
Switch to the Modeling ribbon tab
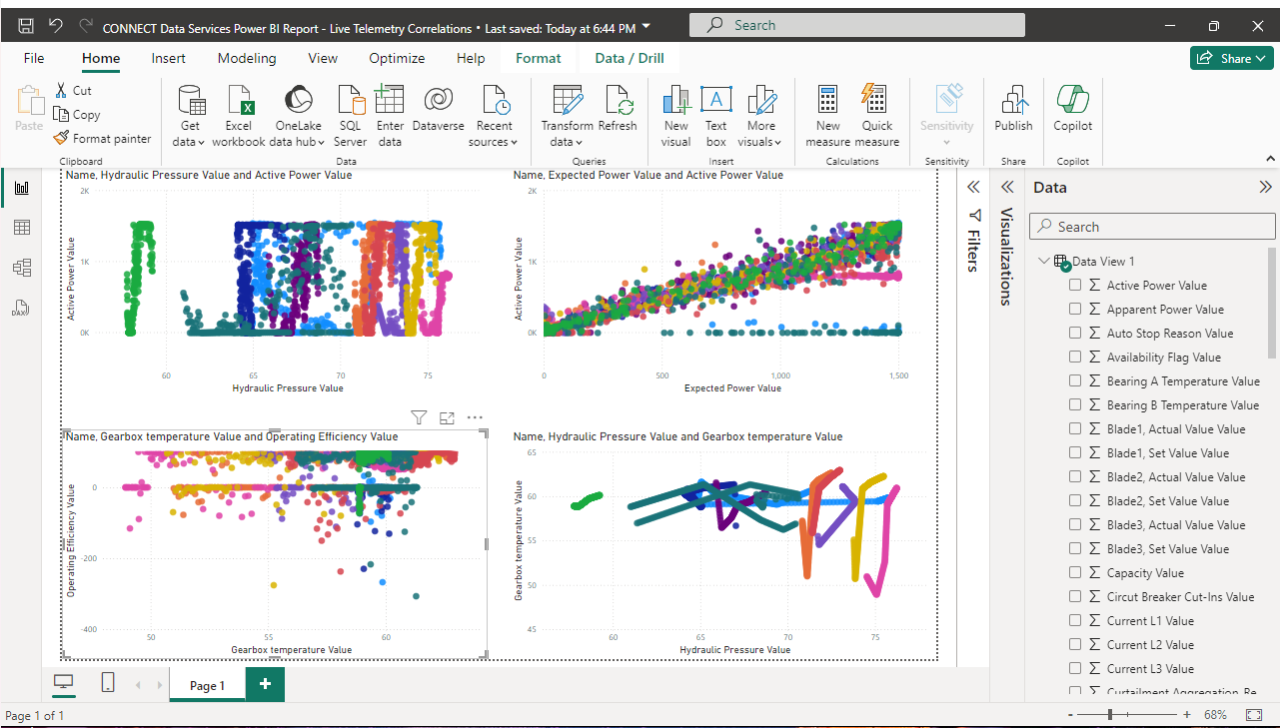[246, 58]
